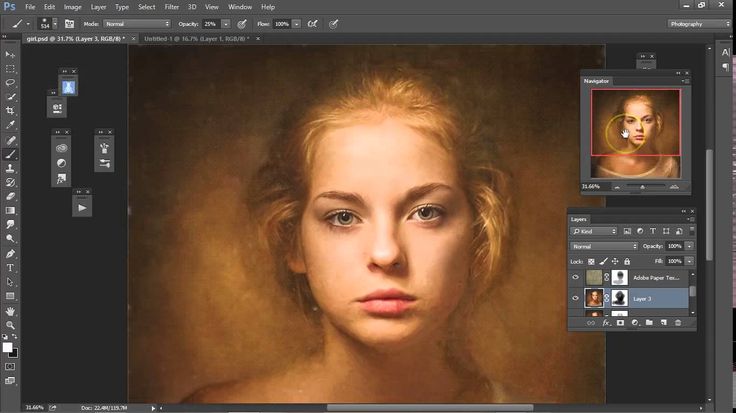The width and height of the screenshot is (736, 413).
Task: Click the foreground color swatch
Action: 8,345
